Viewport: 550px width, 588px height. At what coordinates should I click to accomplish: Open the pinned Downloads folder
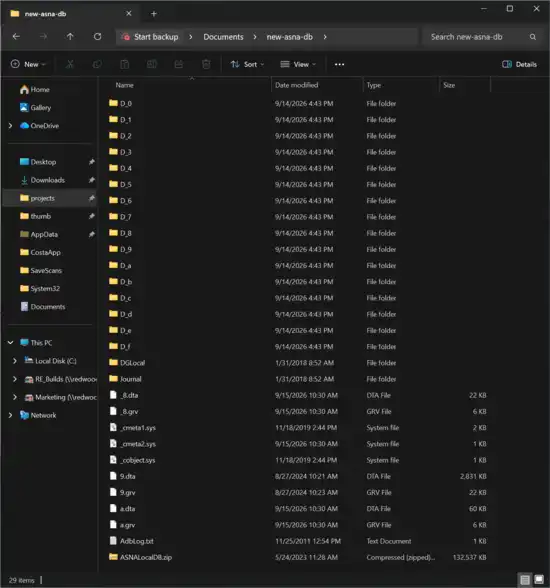point(42,180)
